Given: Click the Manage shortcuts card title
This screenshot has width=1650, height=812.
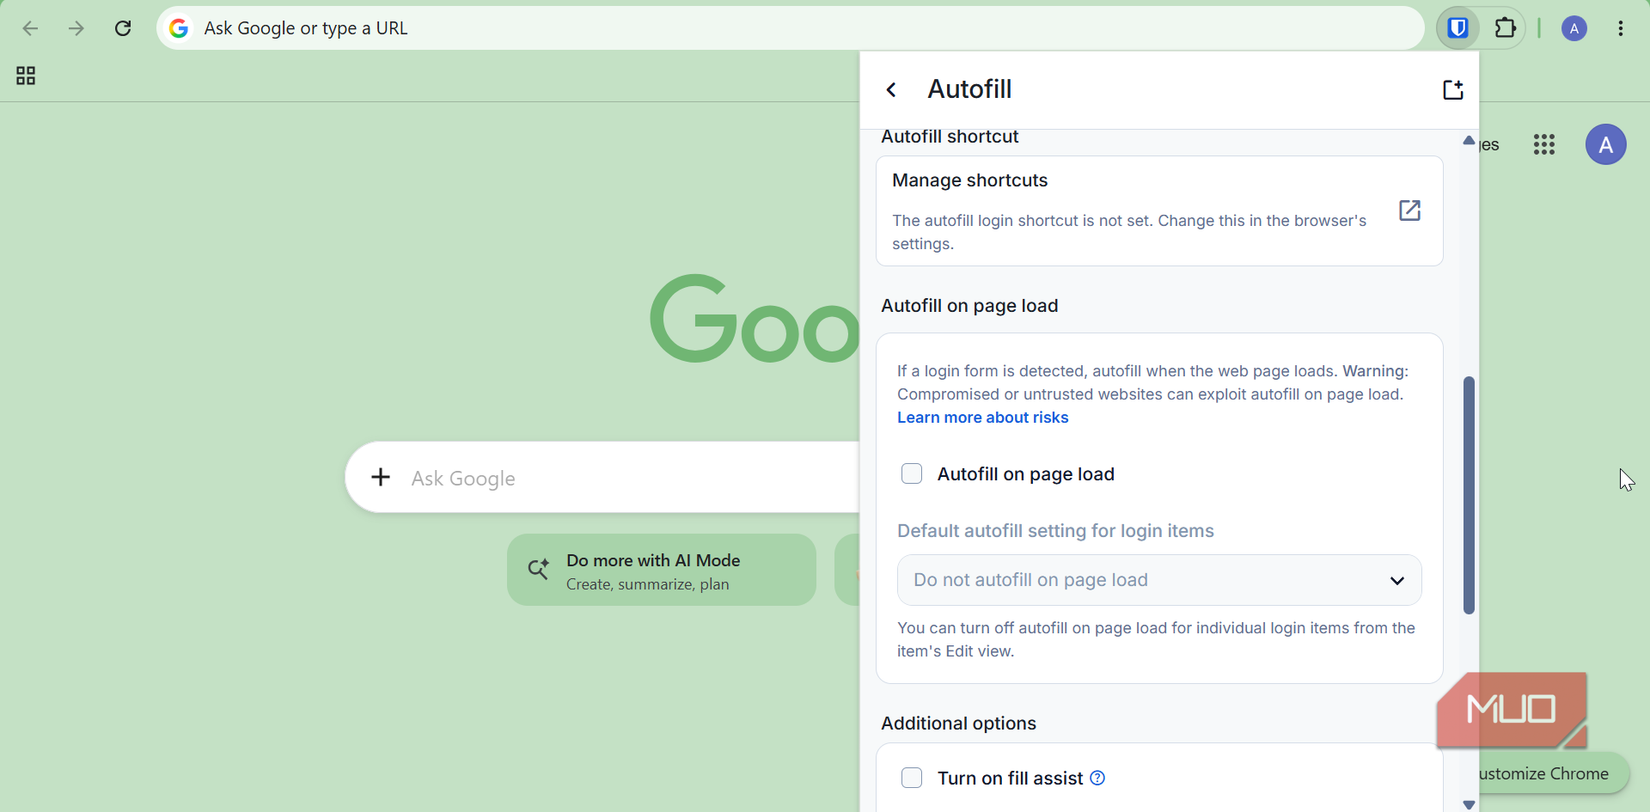Looking at the screenshot, I should 970,181.
